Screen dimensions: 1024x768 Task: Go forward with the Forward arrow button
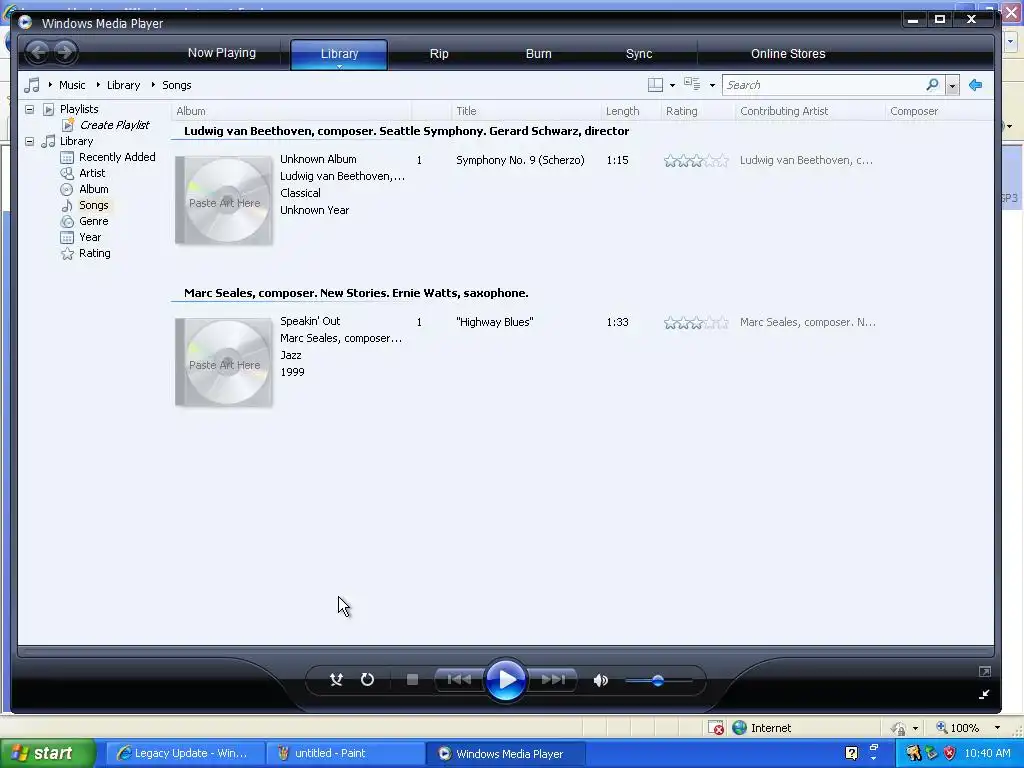tap(65, 52)
